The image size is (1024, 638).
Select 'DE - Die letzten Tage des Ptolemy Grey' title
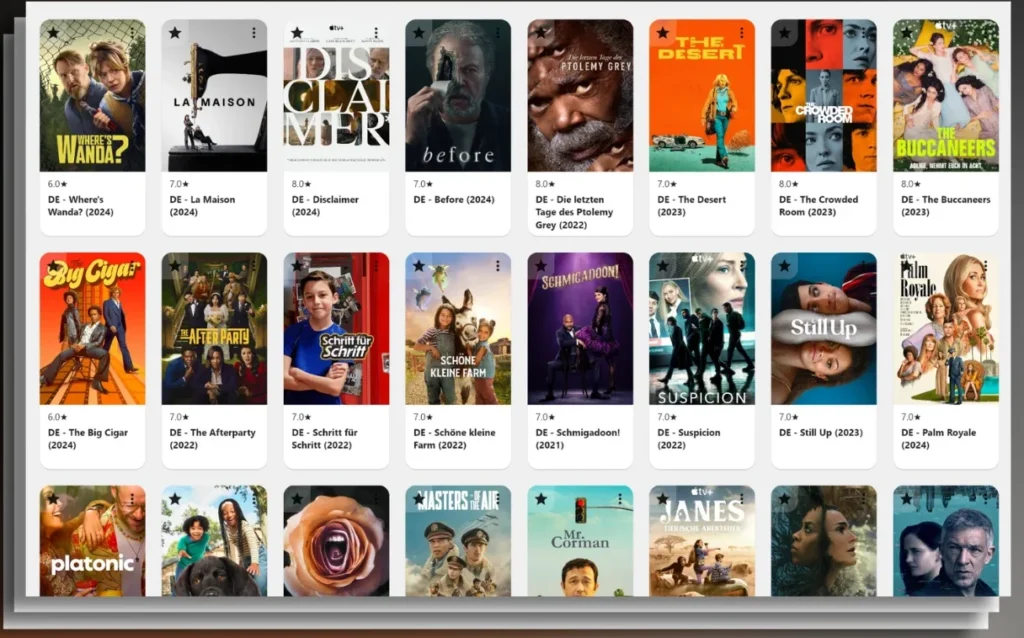575,212
